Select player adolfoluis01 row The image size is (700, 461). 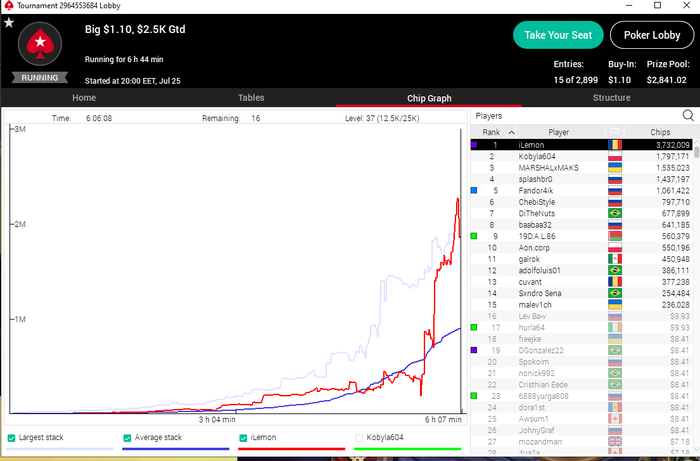582,270
